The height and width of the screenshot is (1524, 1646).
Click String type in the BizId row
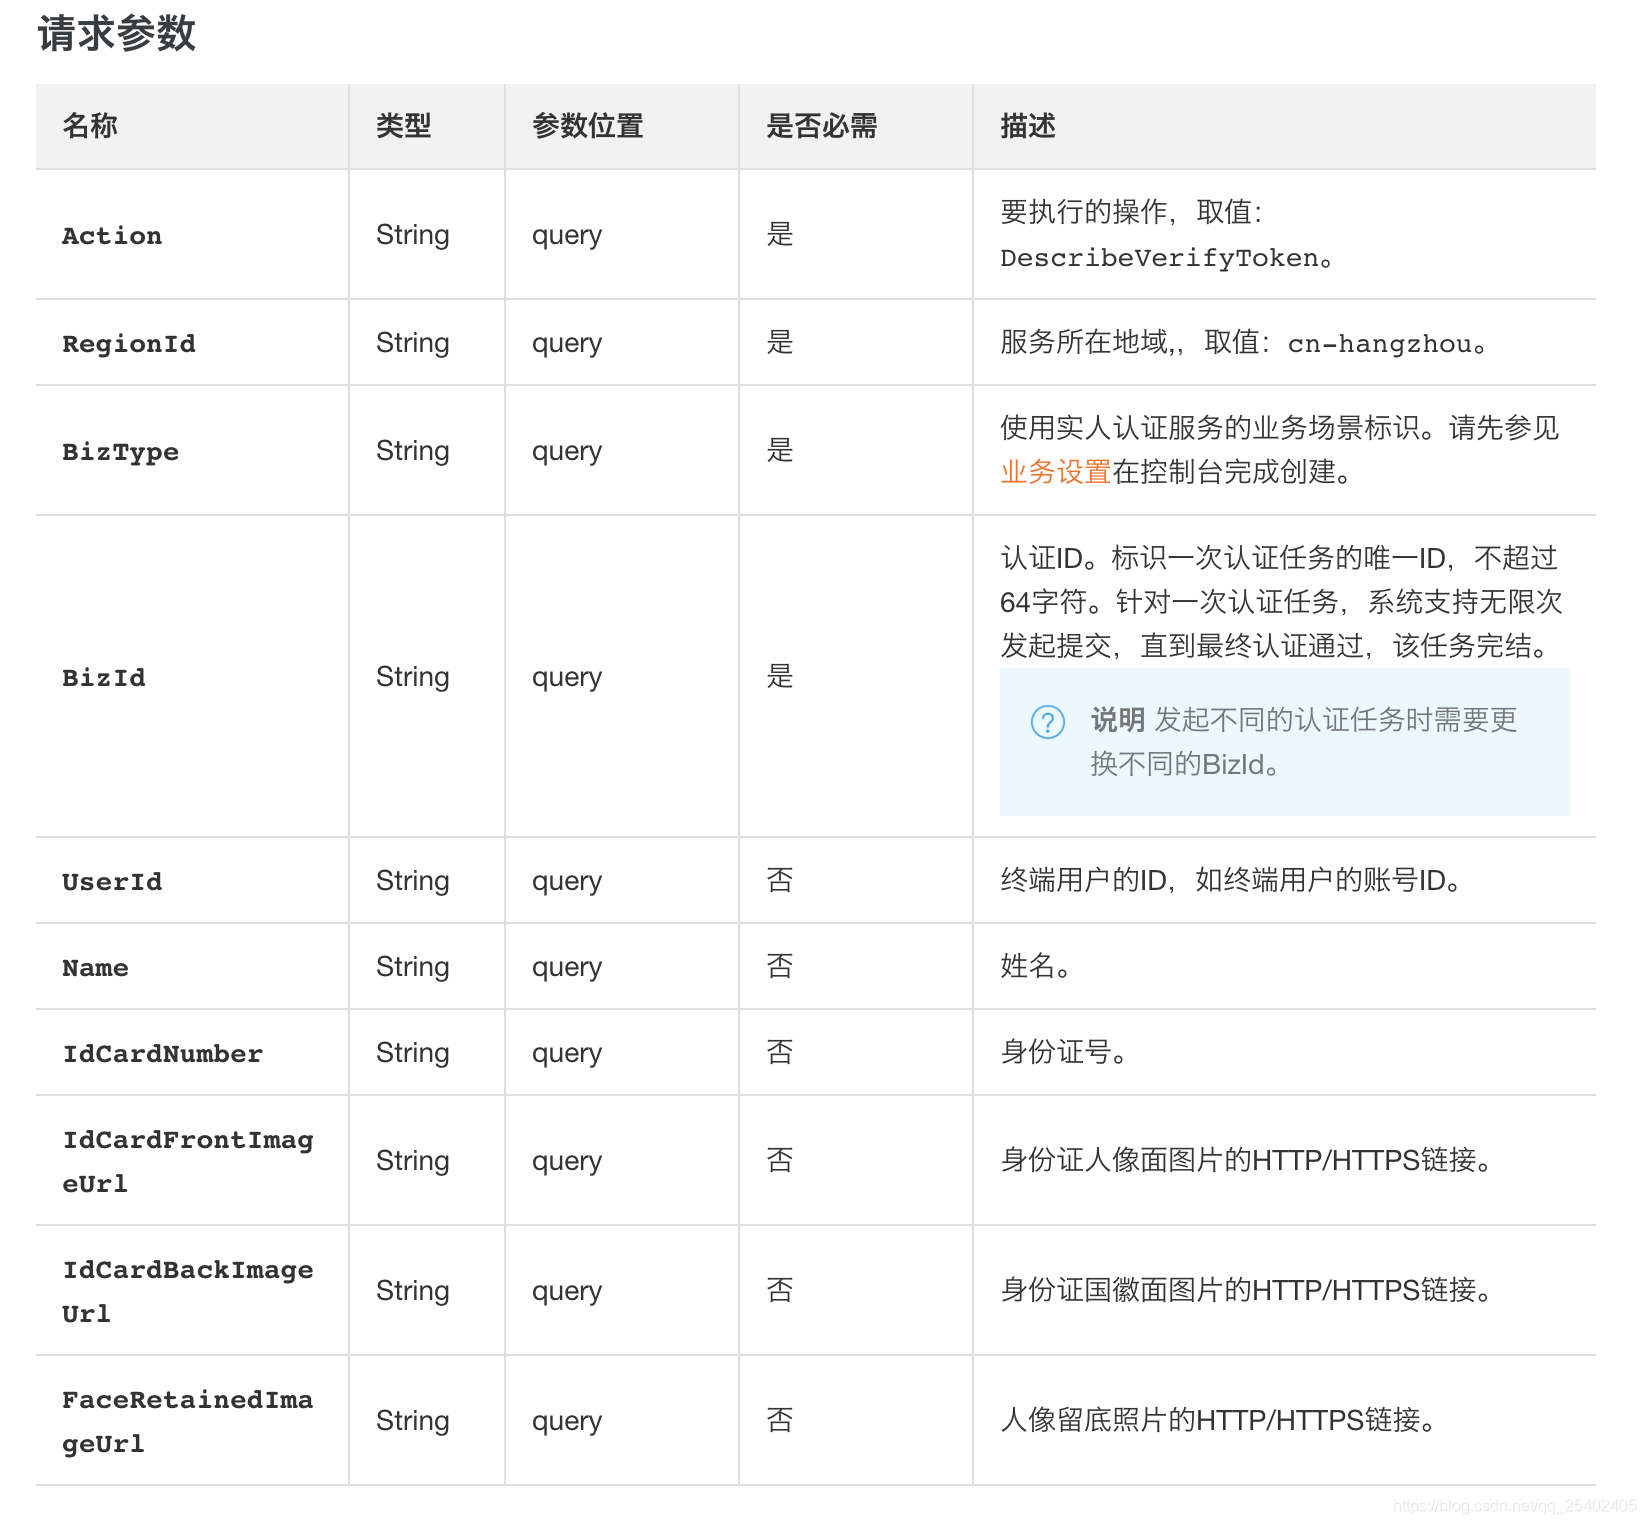click(413, 677)
